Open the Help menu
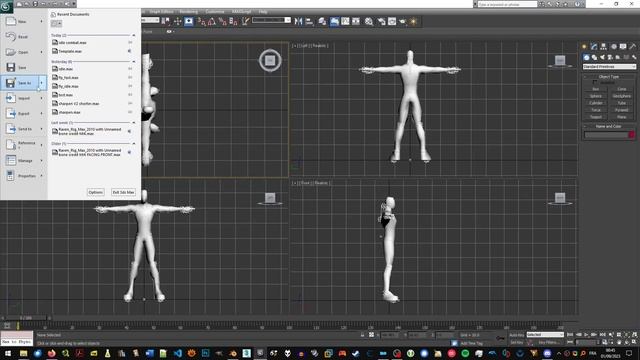 [263, 12]
